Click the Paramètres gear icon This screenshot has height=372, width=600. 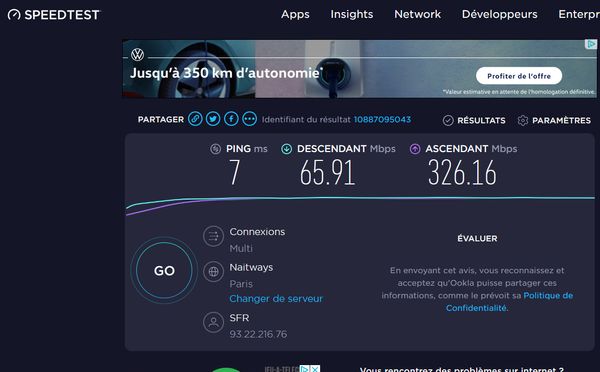523,121
